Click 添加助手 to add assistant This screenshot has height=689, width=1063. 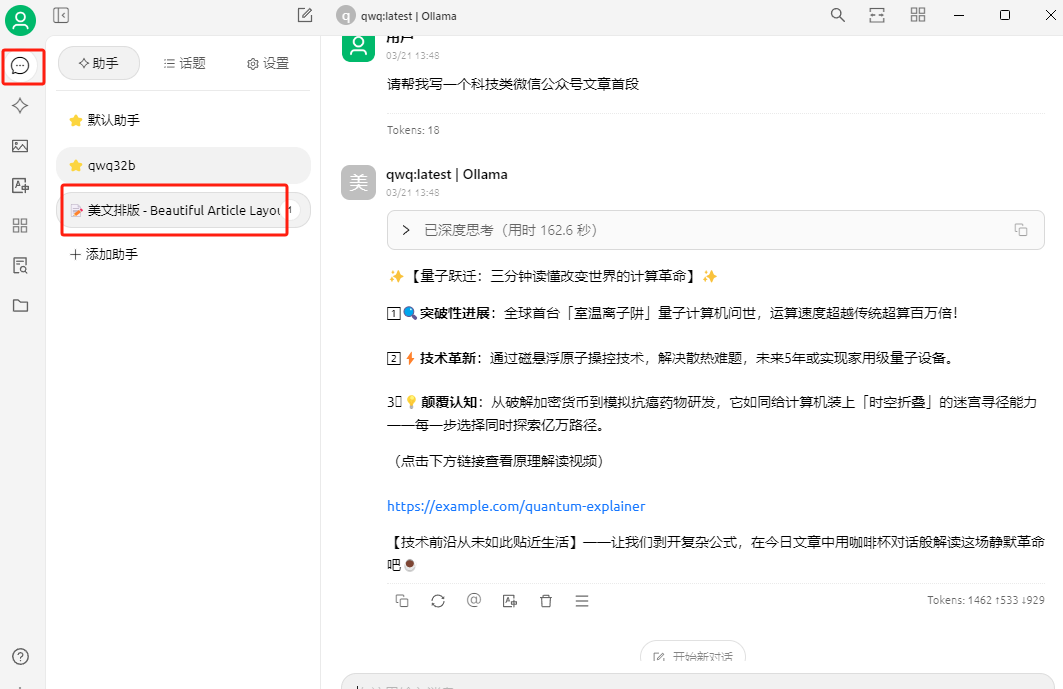(104, 255)
